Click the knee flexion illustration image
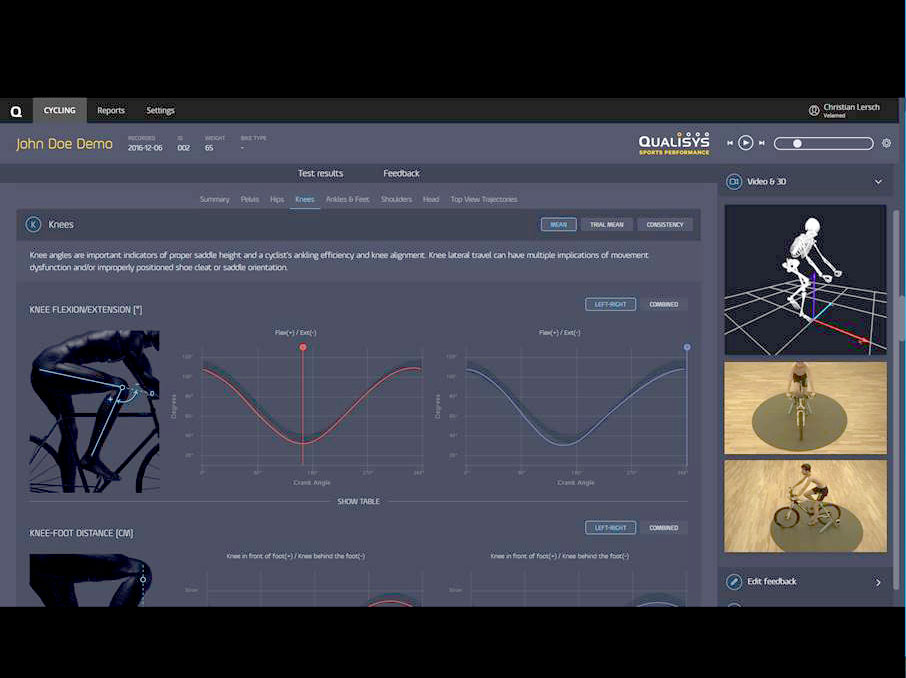The image size is (906, 678). point(94,412)
